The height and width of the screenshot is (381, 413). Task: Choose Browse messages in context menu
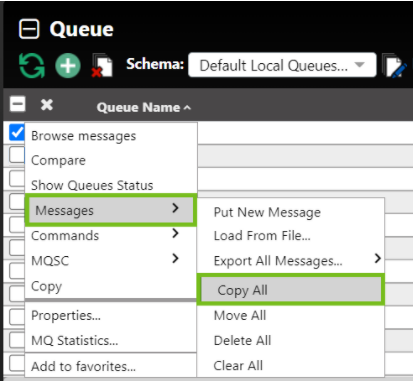[x=111, y=136]
